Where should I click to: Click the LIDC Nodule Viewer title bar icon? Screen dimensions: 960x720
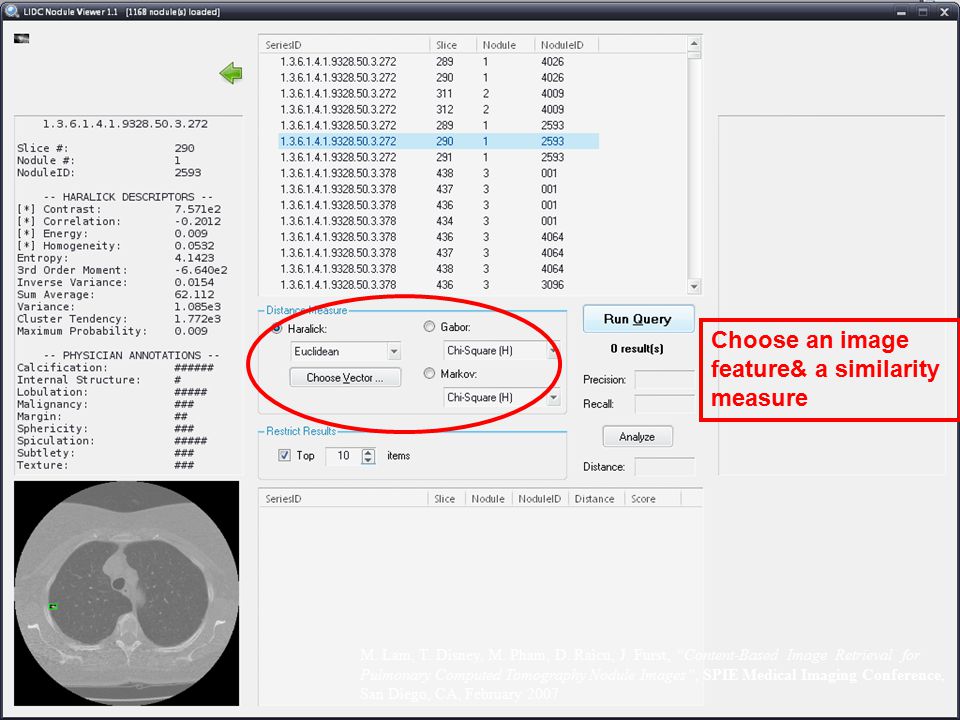tap(11, 10)
